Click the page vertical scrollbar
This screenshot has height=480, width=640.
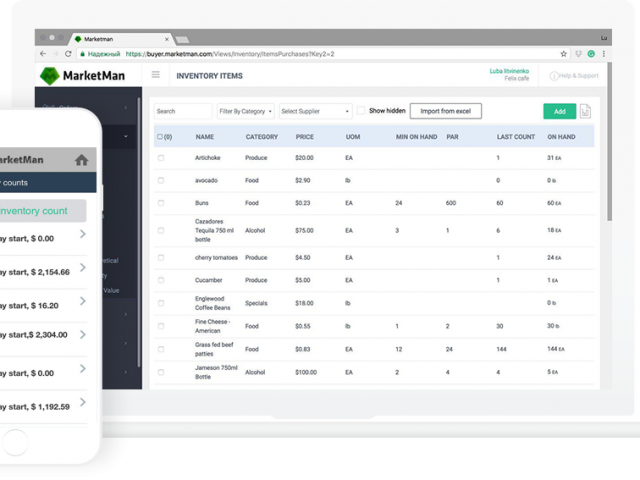coord(609,142)
